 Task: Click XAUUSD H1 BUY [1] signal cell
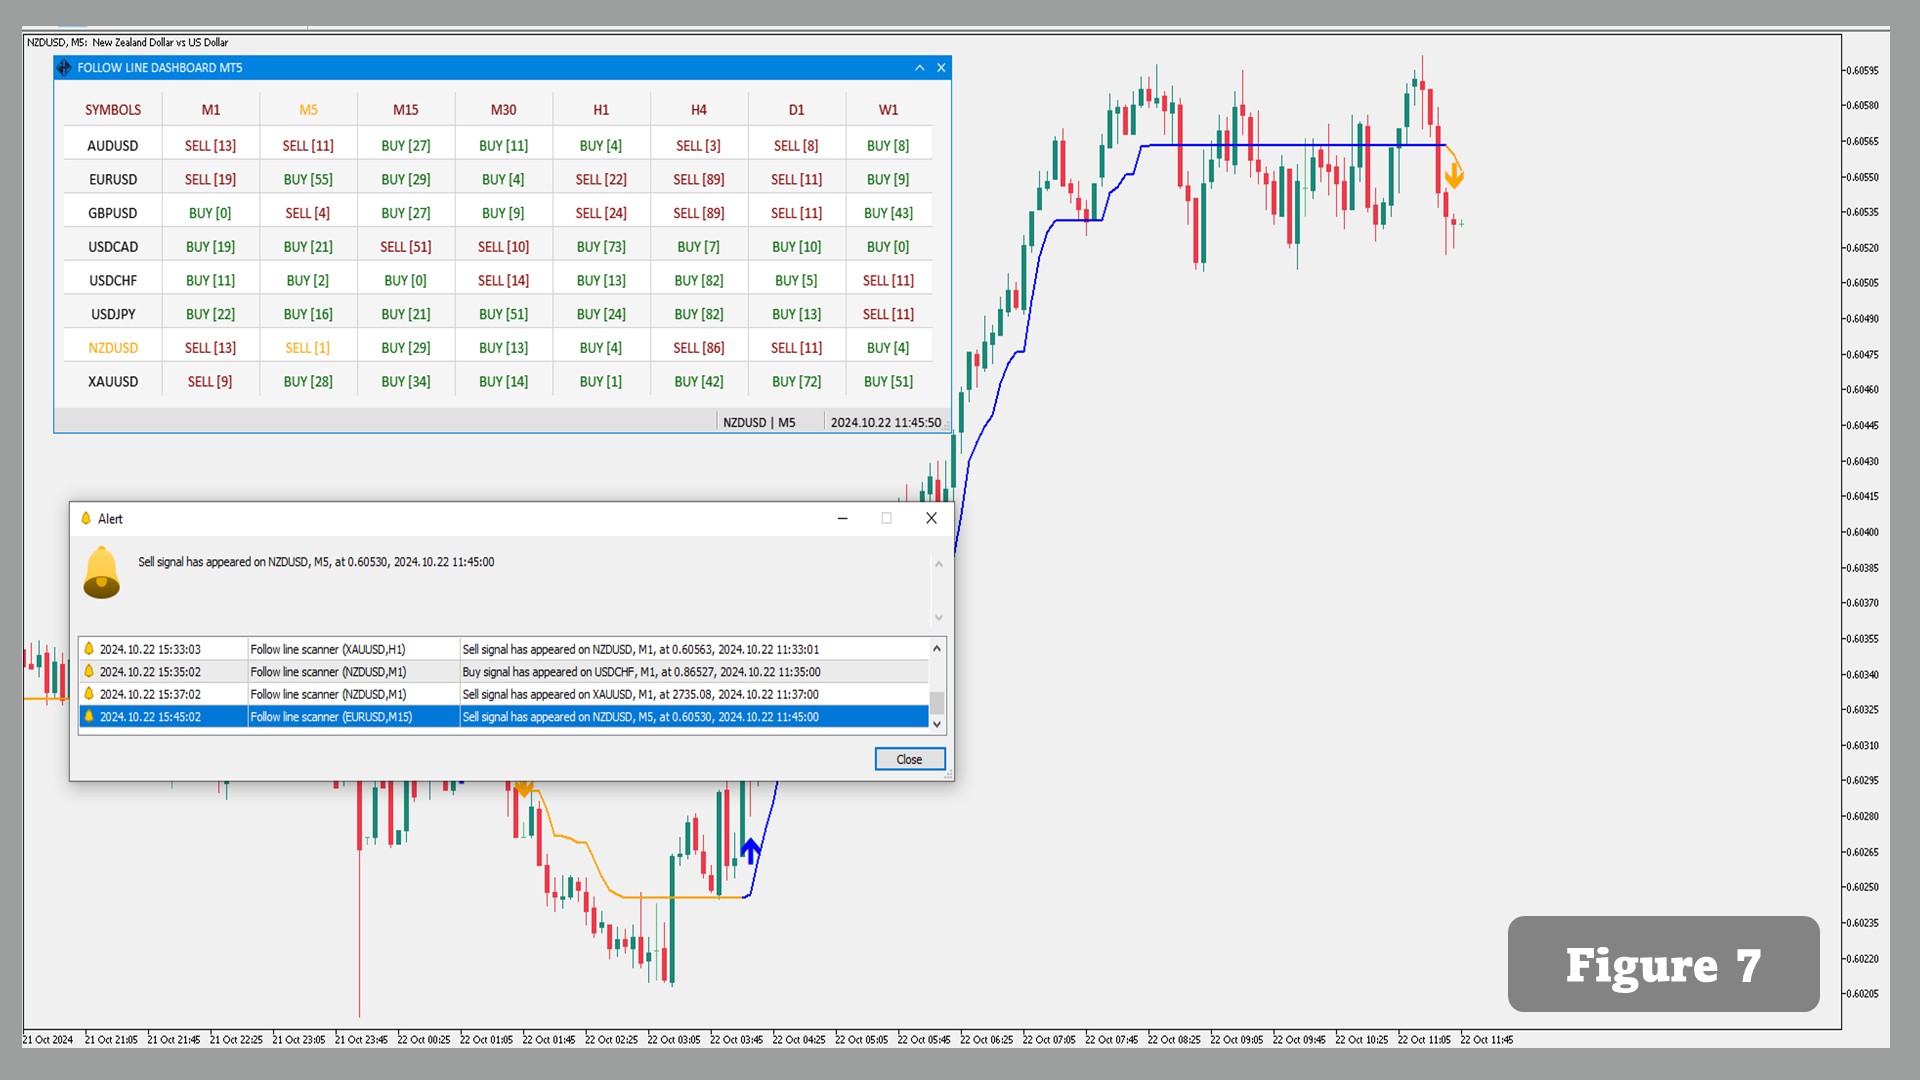coord(600,382)
